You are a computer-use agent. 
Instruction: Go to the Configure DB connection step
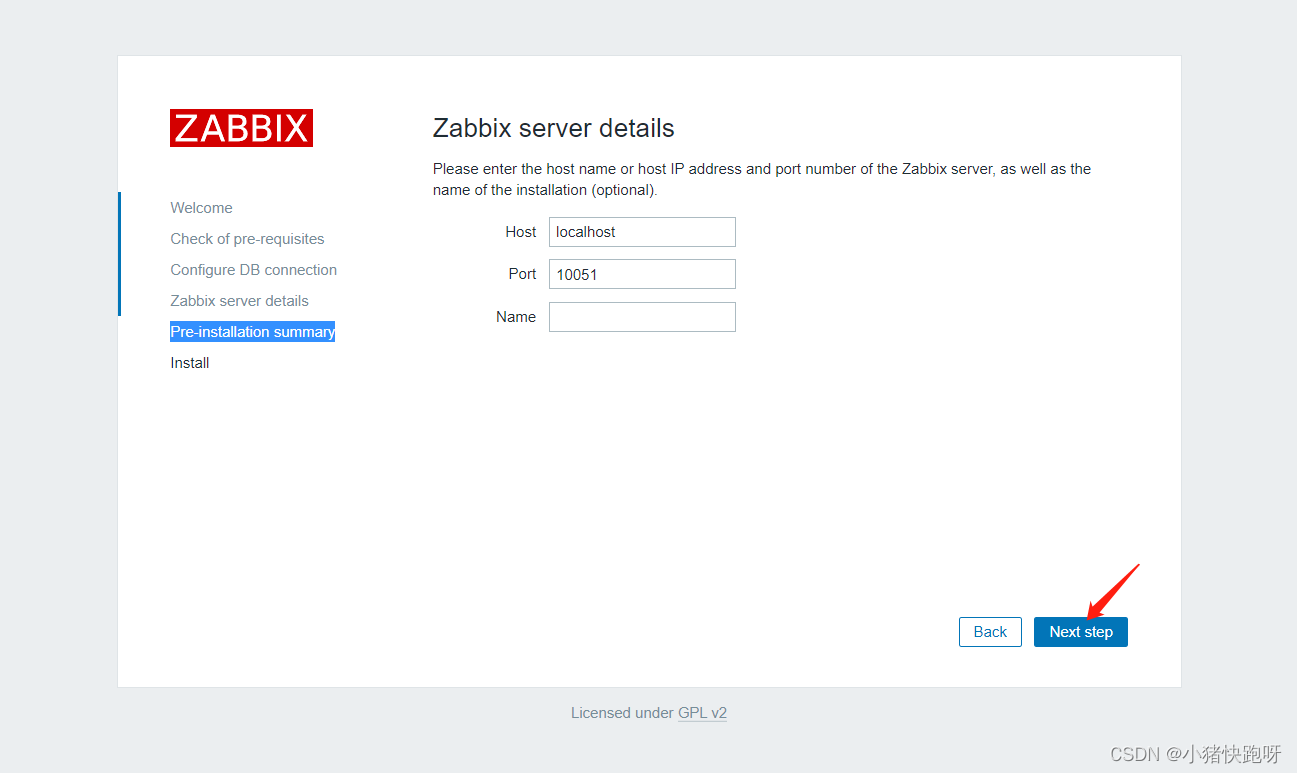coord(253,269)
